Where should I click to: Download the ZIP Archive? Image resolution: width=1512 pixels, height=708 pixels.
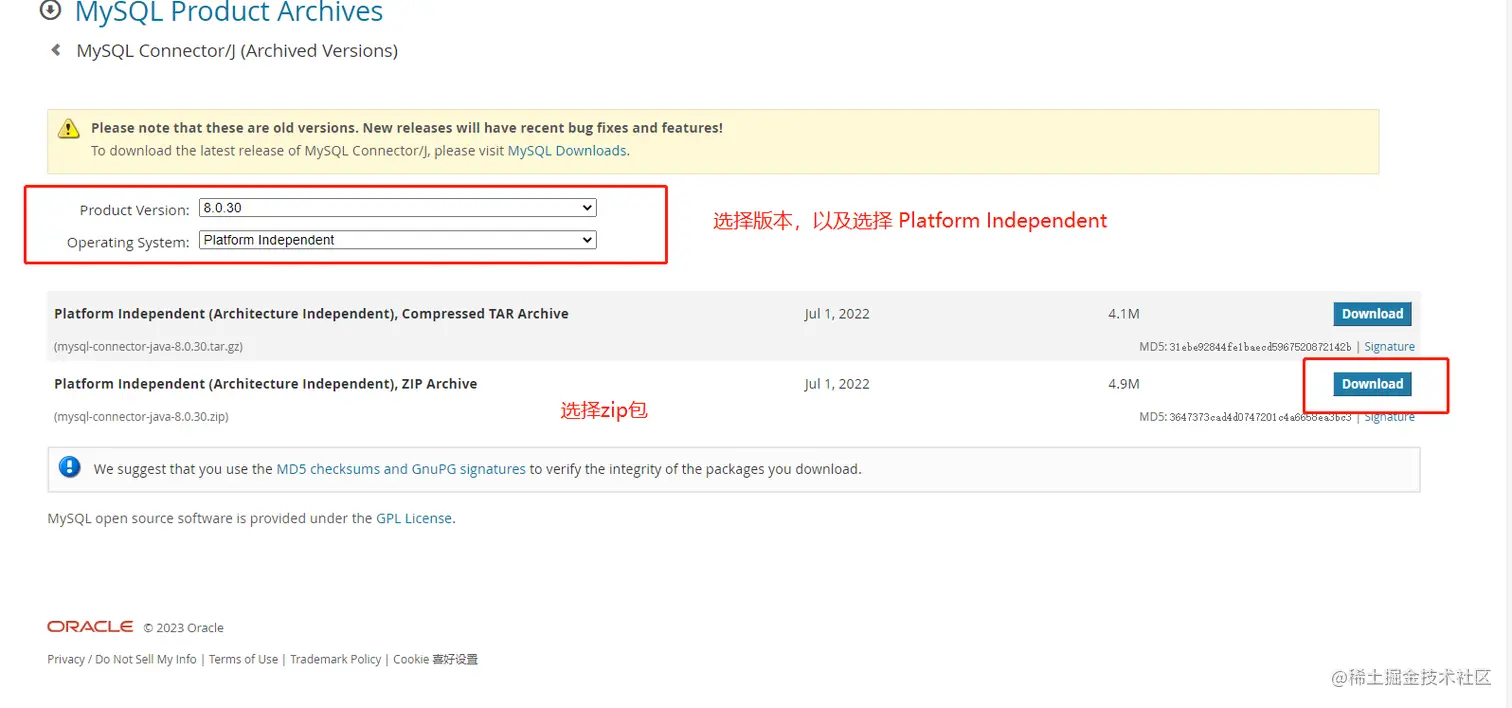click(x=1372, y=384)
